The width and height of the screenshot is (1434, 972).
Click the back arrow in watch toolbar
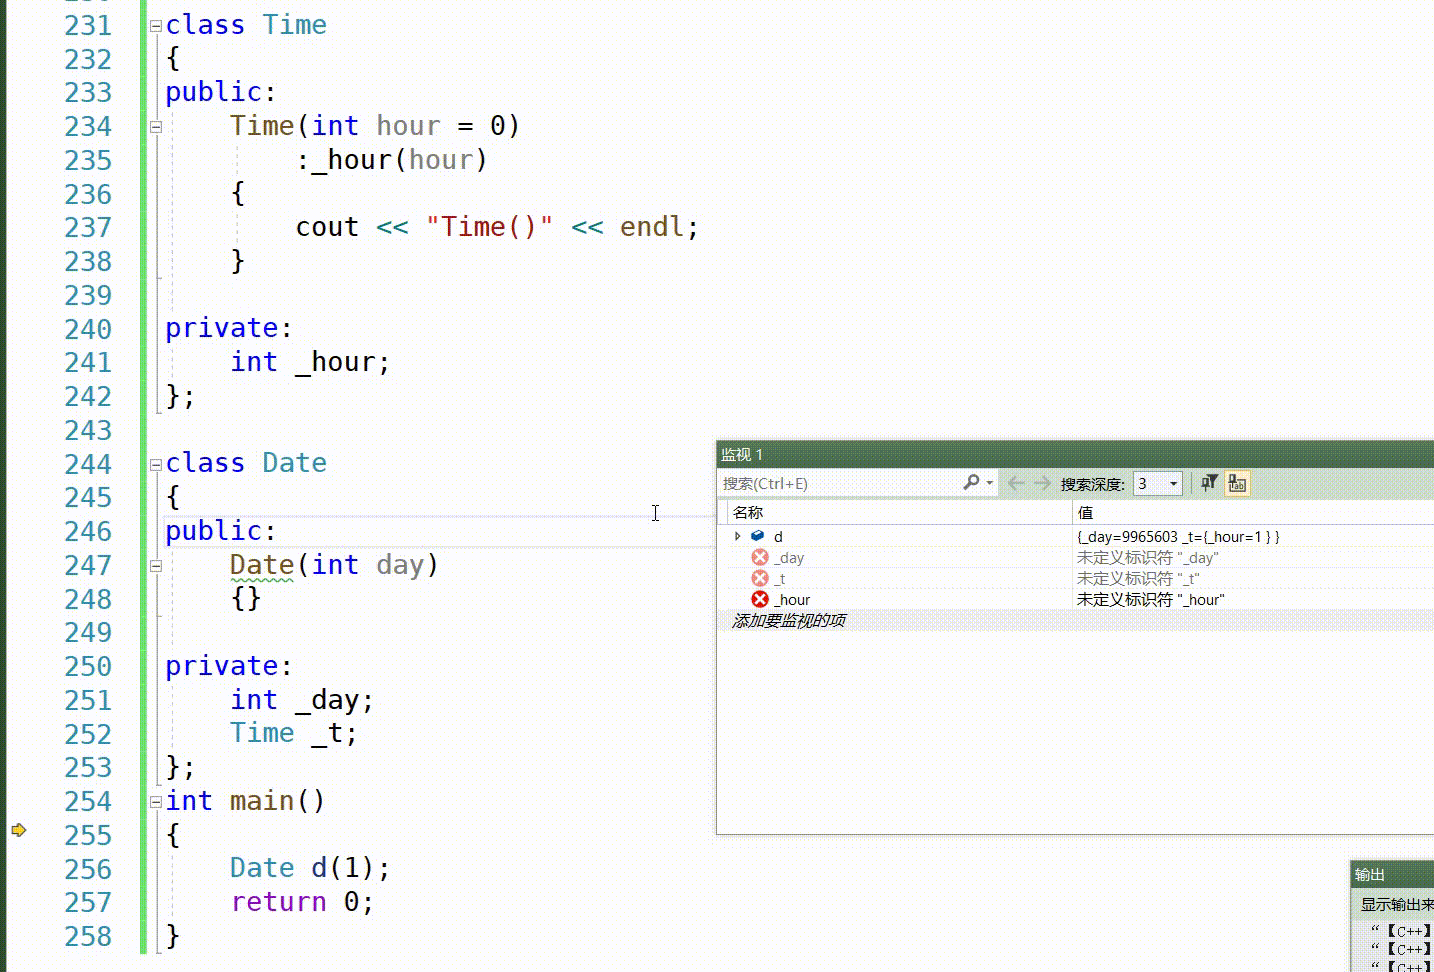click(x=1016, y=483)
